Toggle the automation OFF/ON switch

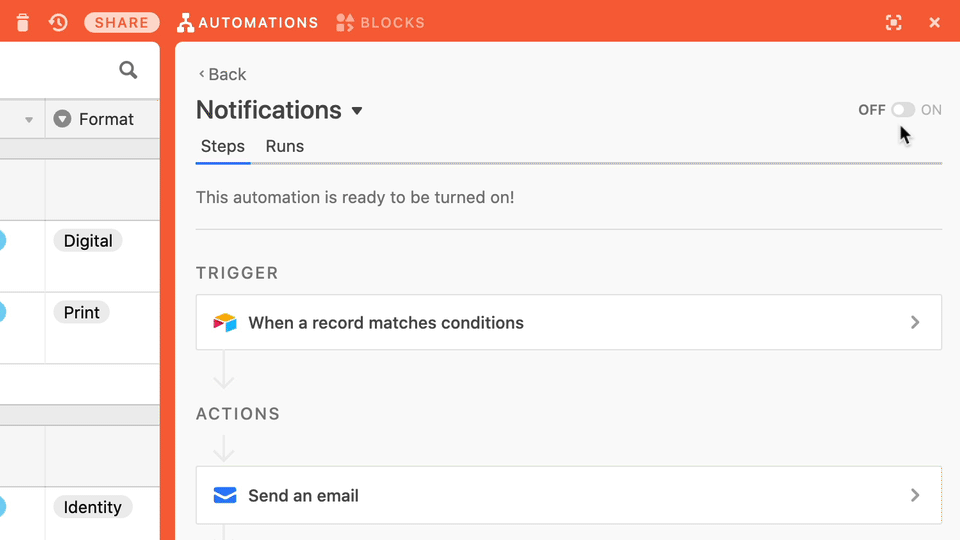coord(902,110)
